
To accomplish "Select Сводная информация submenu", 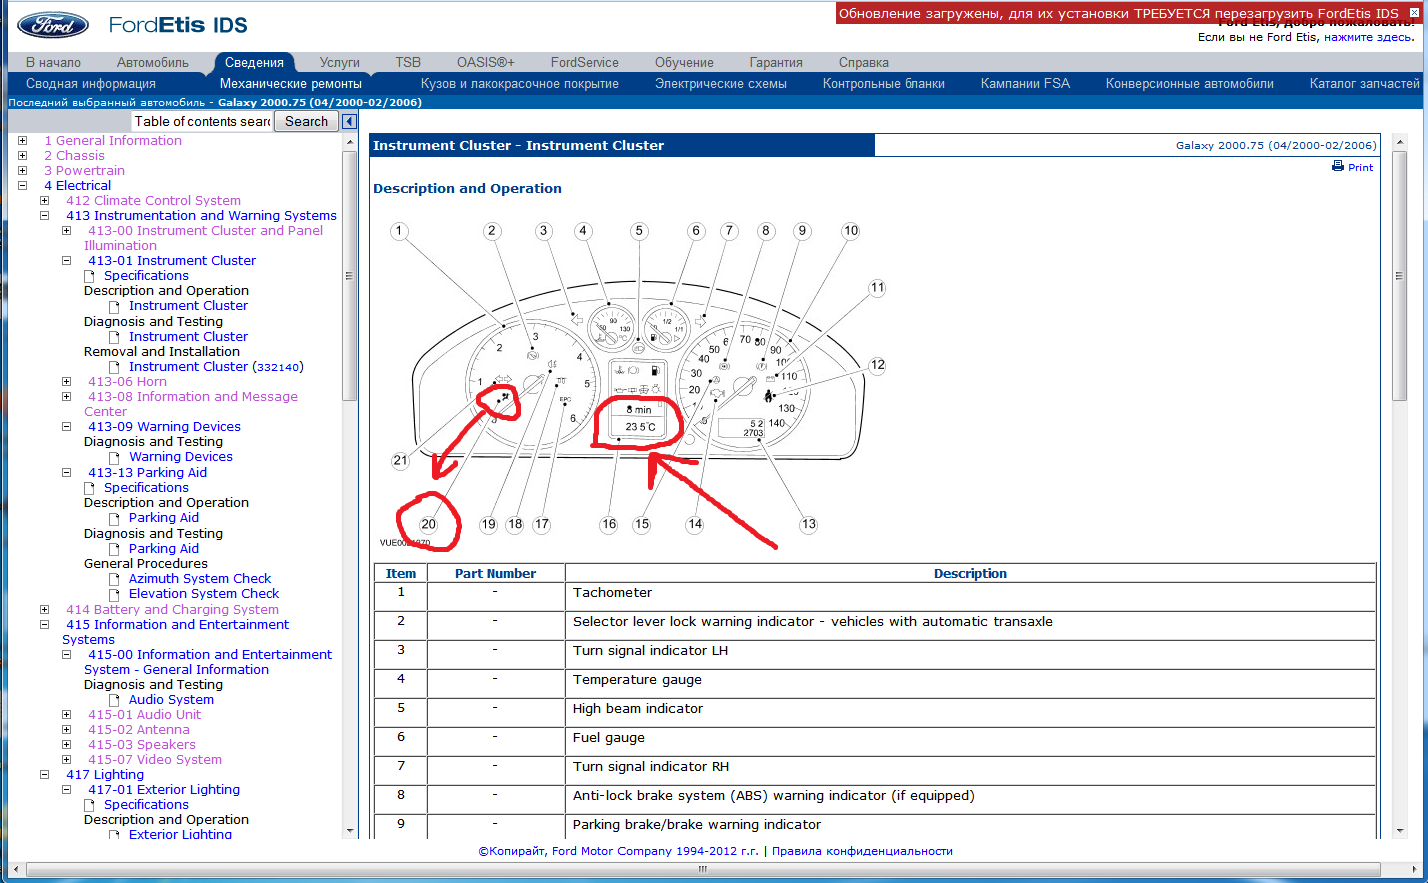I will [x=91, y=84].
